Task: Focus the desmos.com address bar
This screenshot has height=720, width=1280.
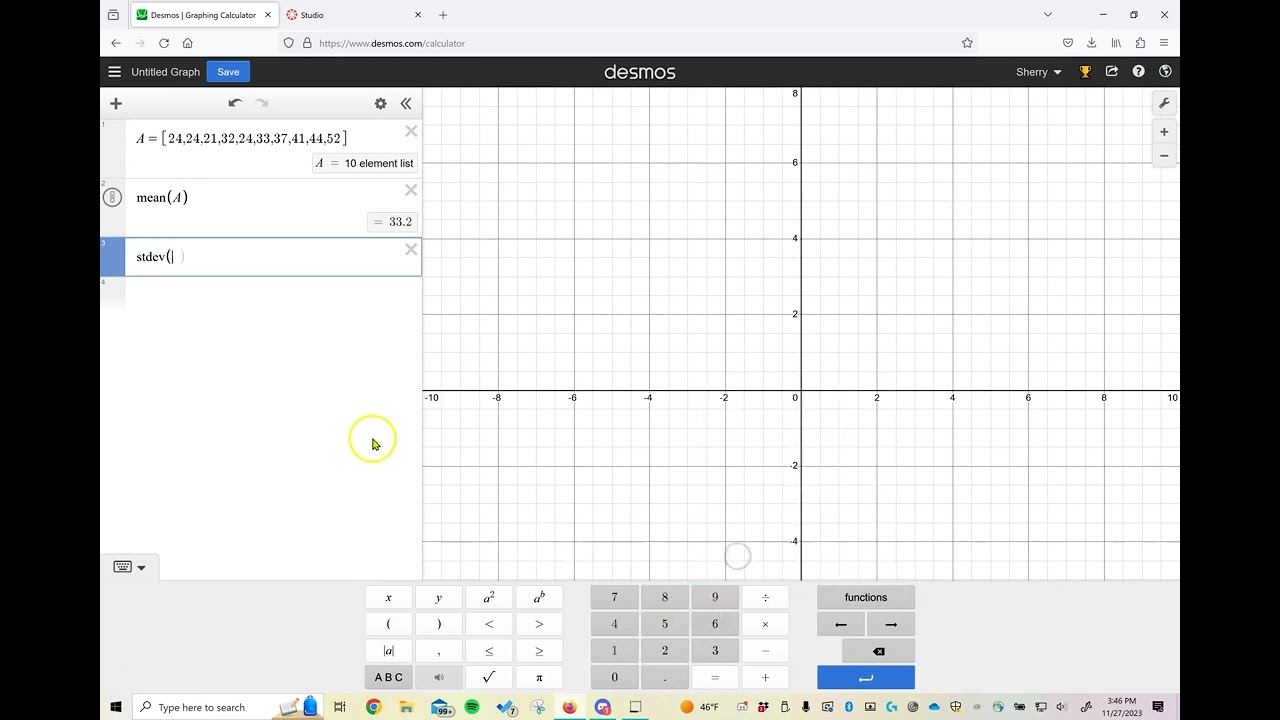Action: coord(630,43)
